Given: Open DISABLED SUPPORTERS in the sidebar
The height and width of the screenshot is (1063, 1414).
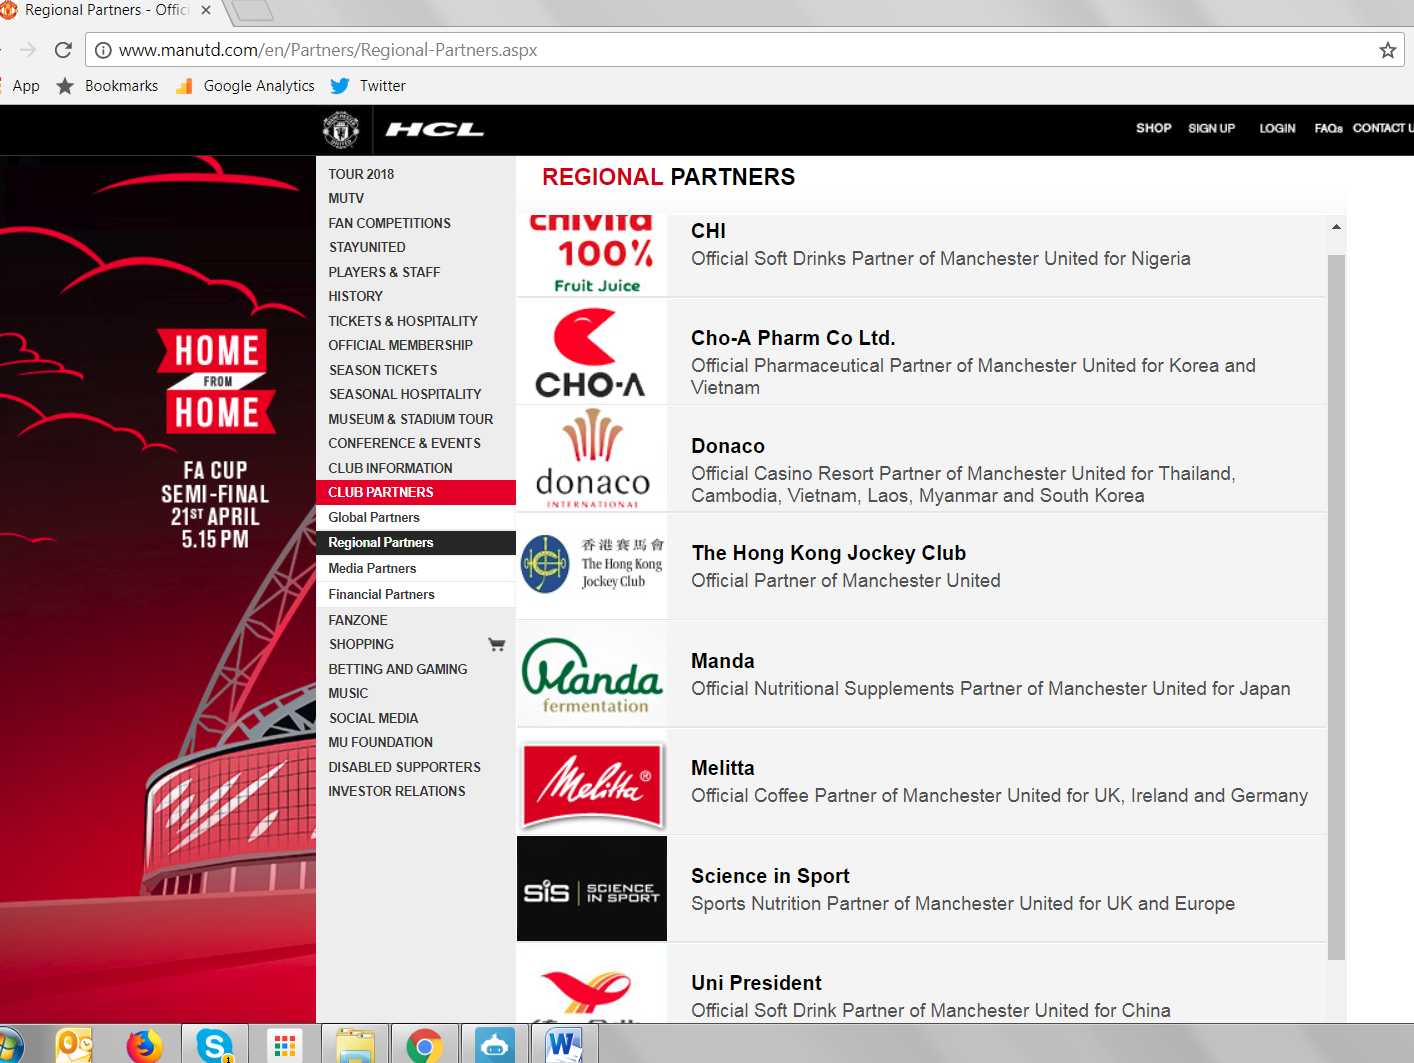Looking at the screenshot, I should (x=404, y=767).
